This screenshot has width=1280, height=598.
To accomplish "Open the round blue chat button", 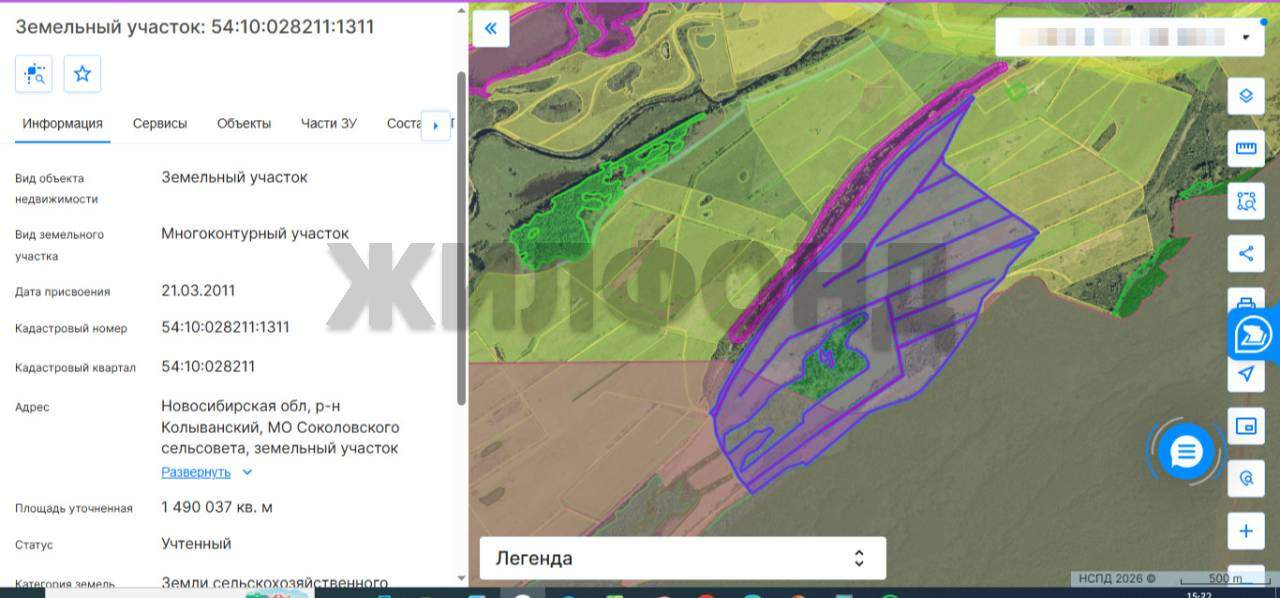I will click(x=1186, y=452).
